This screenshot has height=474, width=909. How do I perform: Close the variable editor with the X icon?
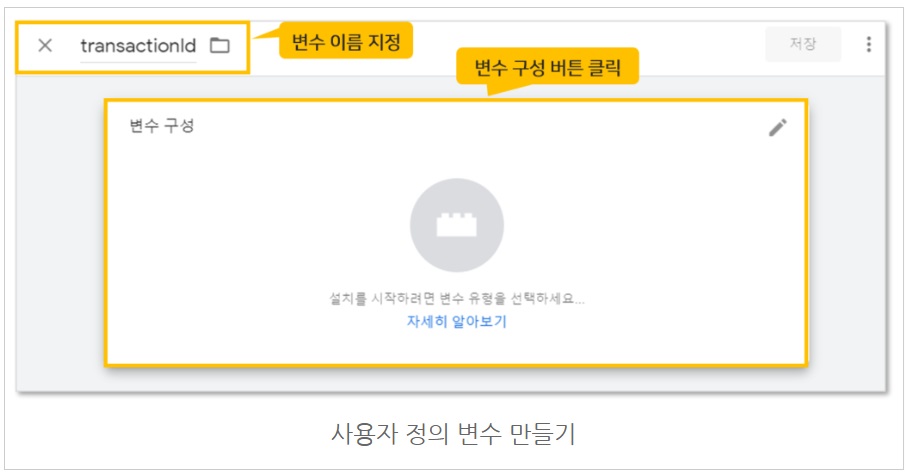click(x=45, y=45)
